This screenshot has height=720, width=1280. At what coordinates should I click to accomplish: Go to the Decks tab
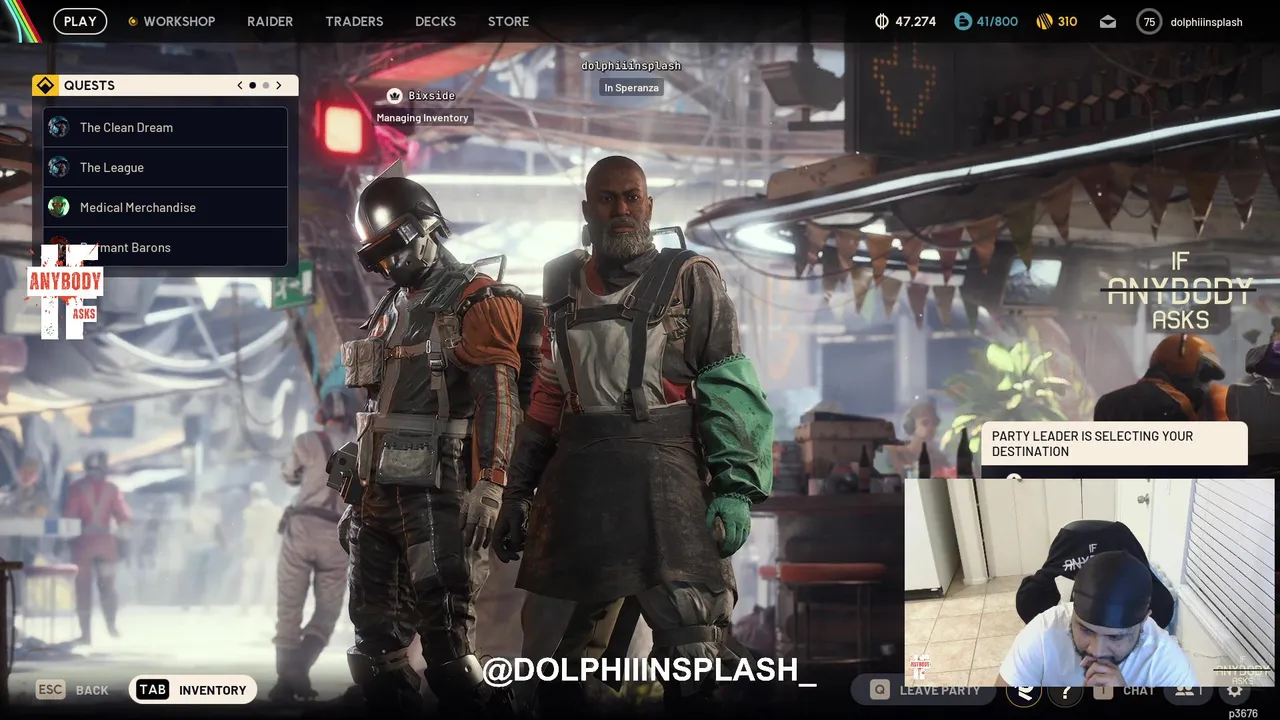click(x=435, y=21)
